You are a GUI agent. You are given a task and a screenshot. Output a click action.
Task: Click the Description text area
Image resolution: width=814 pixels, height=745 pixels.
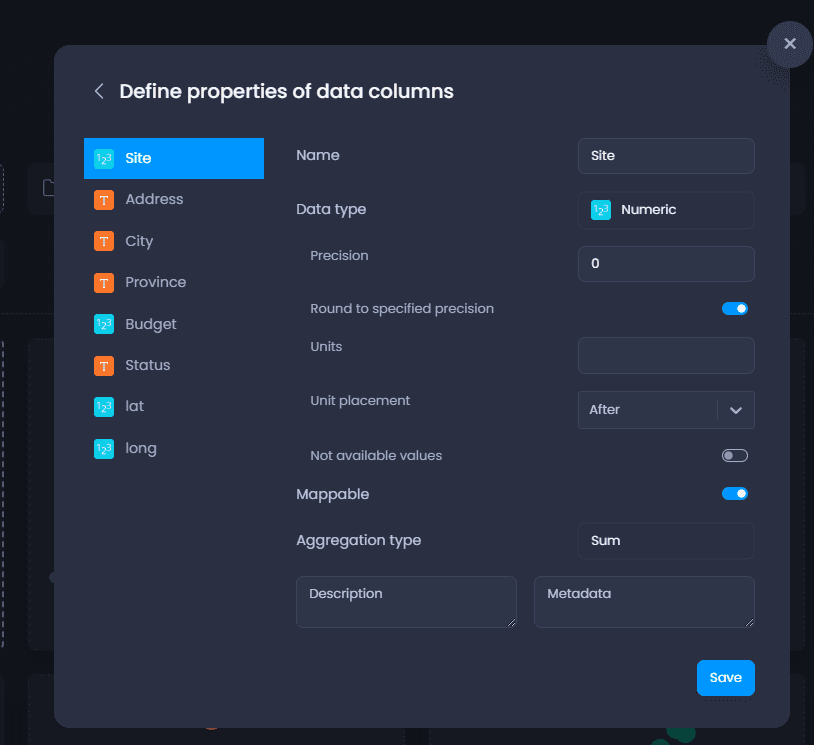click(406, 602)
